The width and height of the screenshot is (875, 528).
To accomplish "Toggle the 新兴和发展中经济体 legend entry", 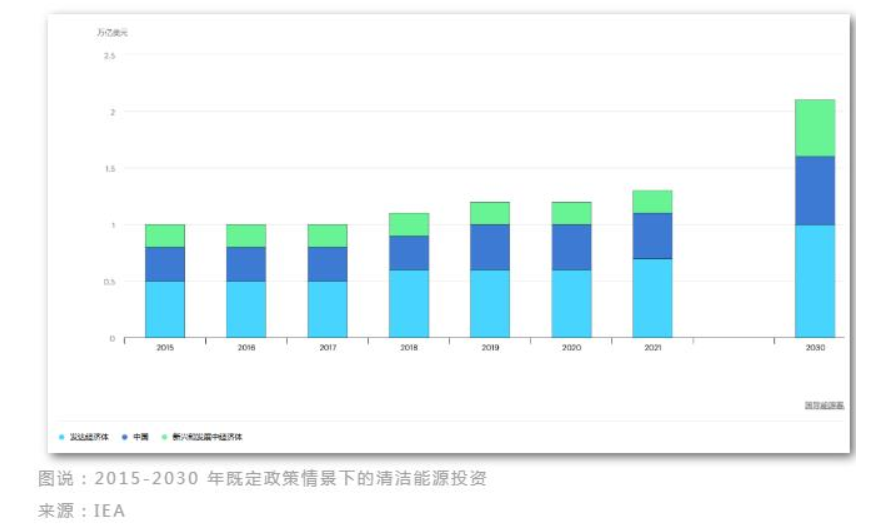I will (x=207, y=437).
